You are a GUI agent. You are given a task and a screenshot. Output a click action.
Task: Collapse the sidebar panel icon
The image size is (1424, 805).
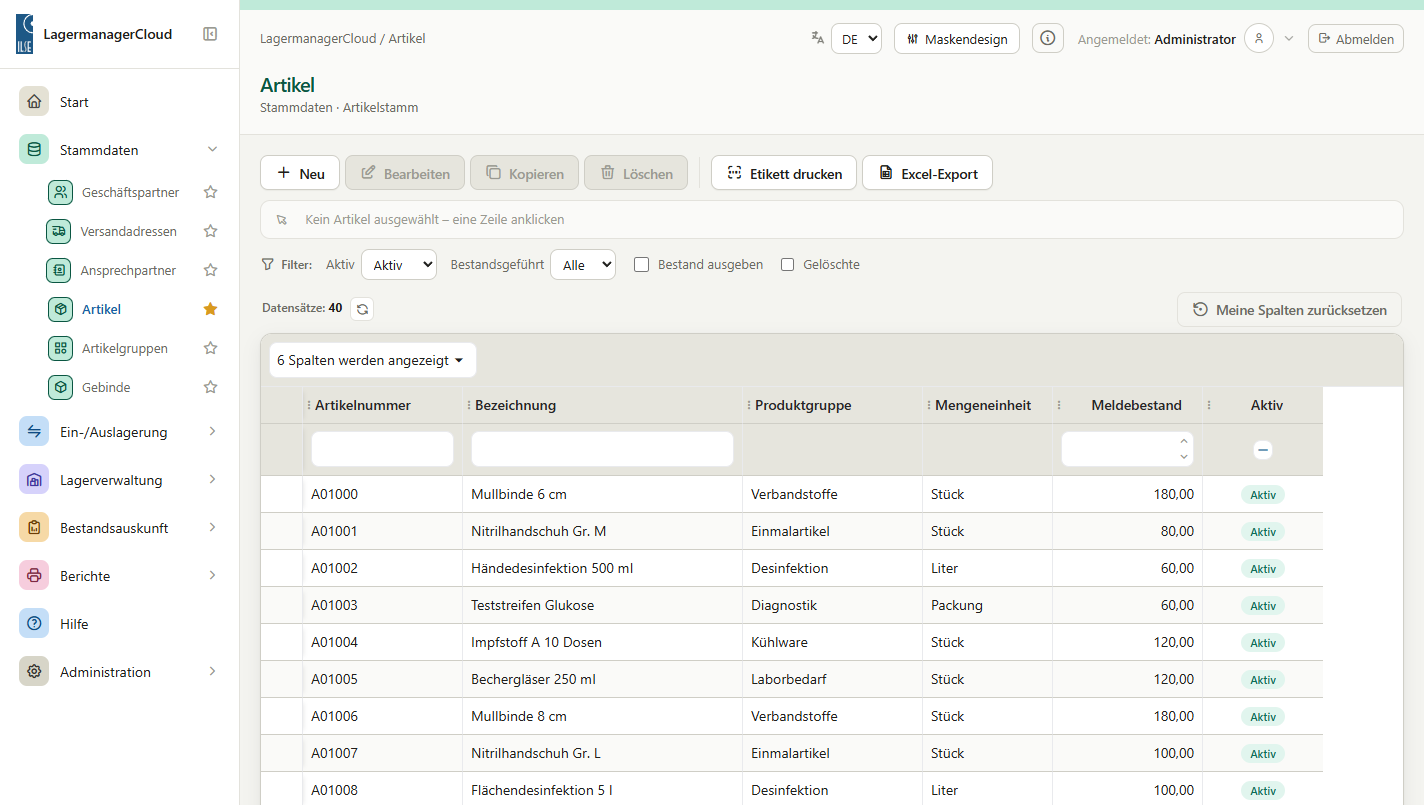[x=210, y=34]
